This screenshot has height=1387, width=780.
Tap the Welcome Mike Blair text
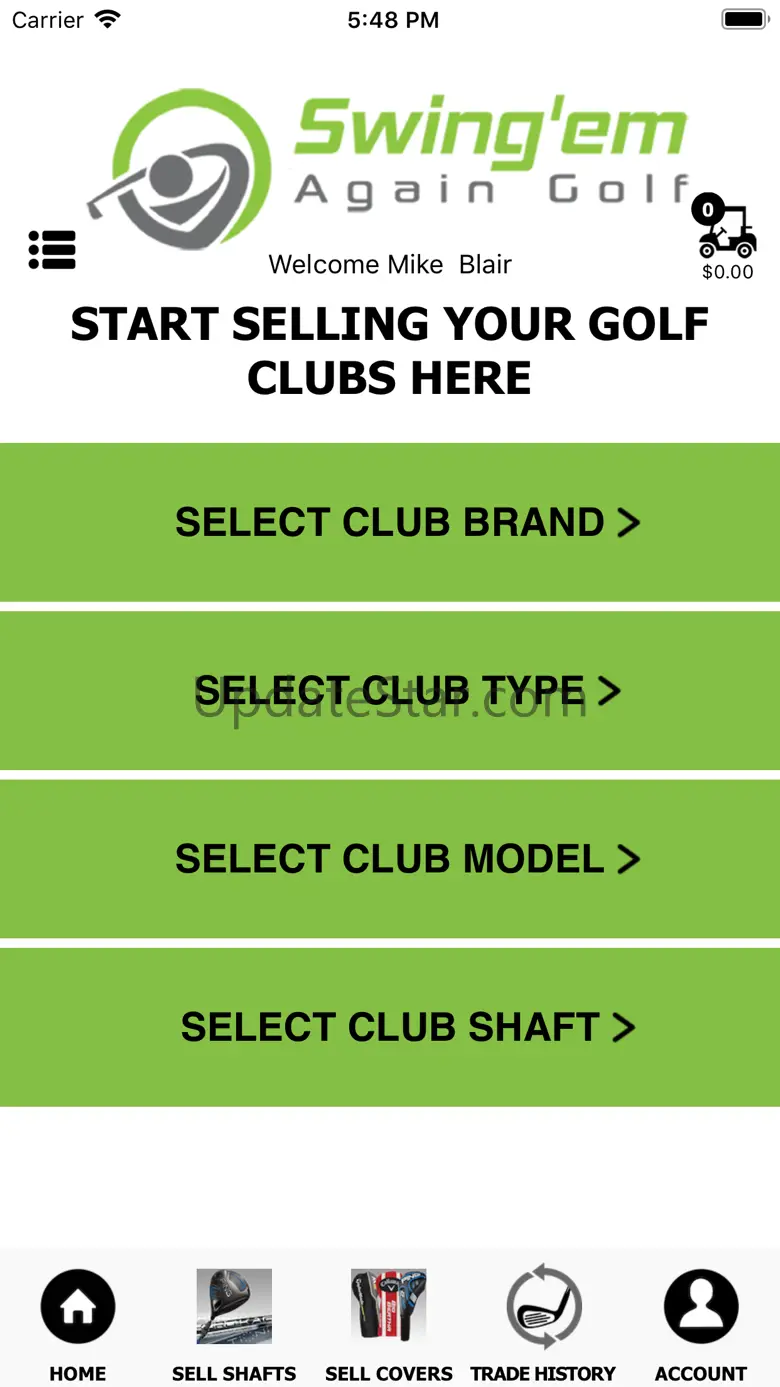390,265
